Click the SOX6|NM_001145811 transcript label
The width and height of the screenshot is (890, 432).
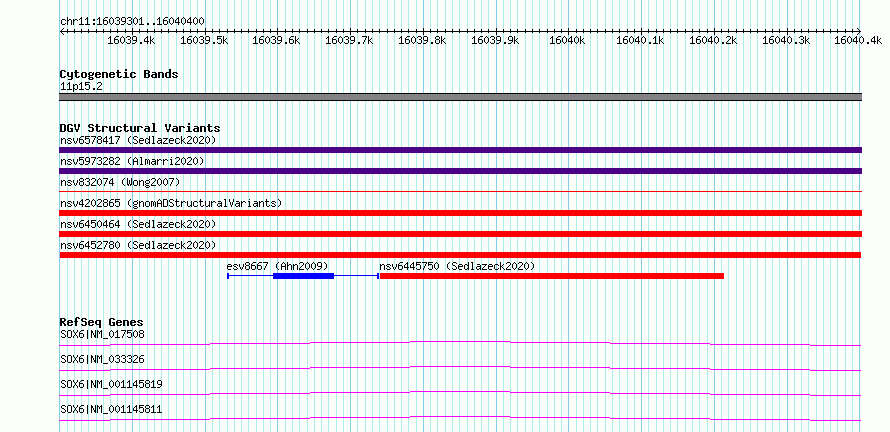click(x=111, y=409)
